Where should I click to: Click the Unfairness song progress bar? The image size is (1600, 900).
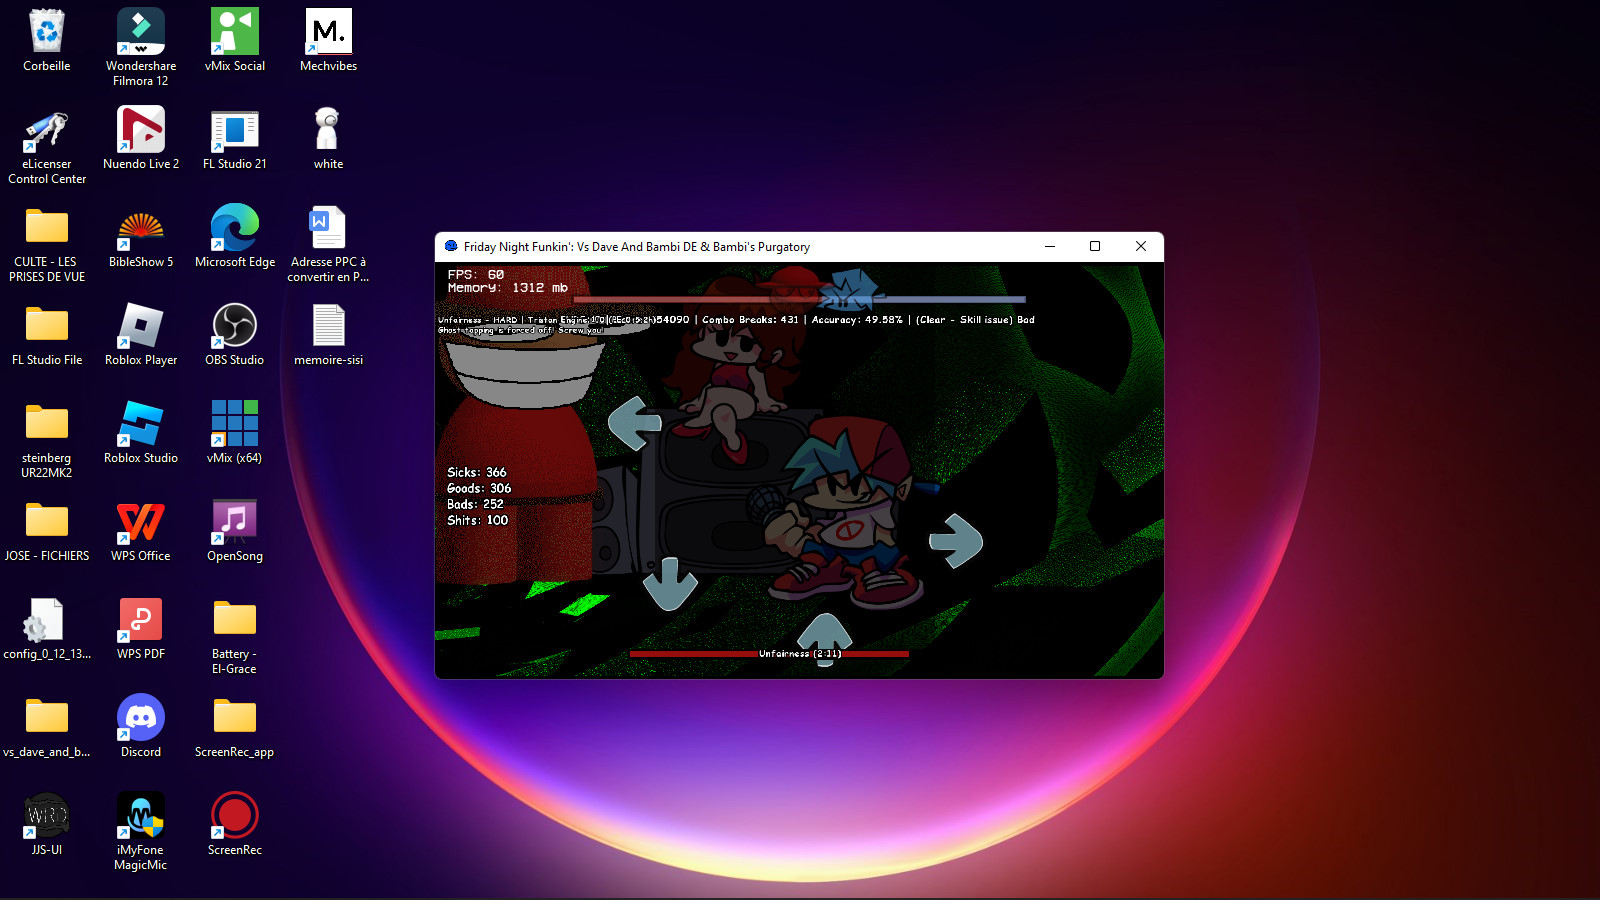[769, 654]
